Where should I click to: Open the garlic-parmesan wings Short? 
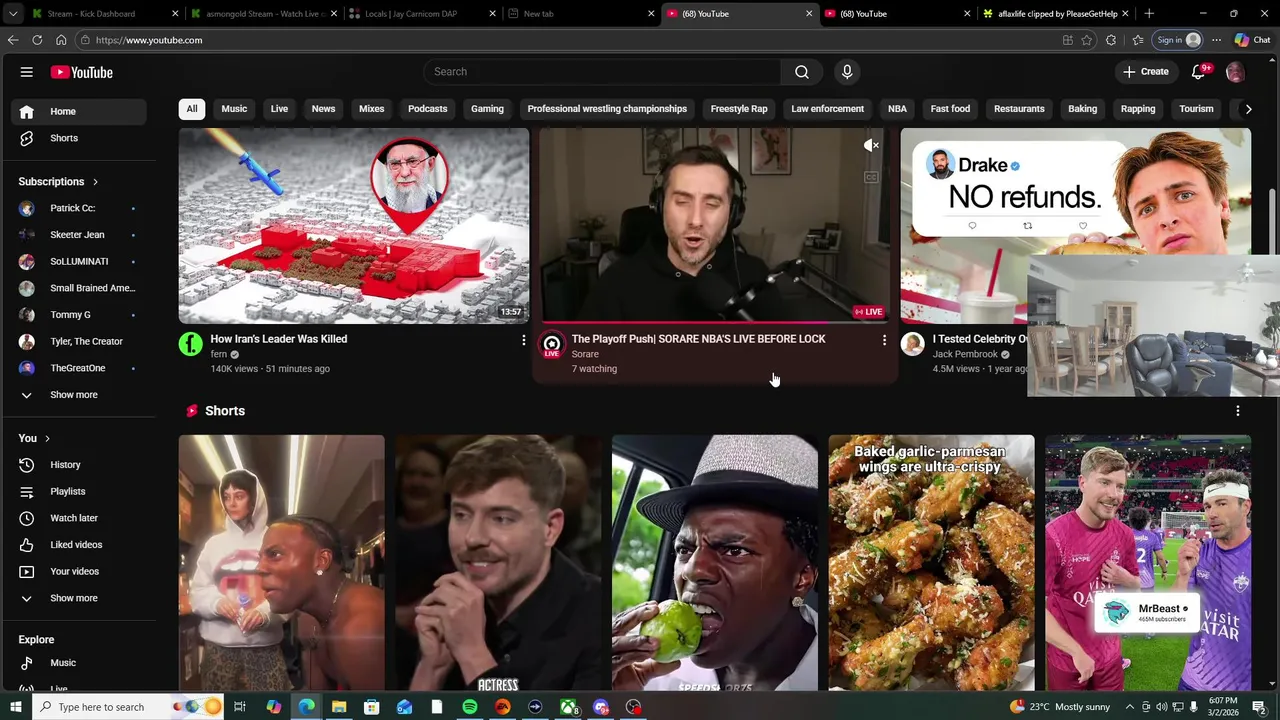point(931,562)
